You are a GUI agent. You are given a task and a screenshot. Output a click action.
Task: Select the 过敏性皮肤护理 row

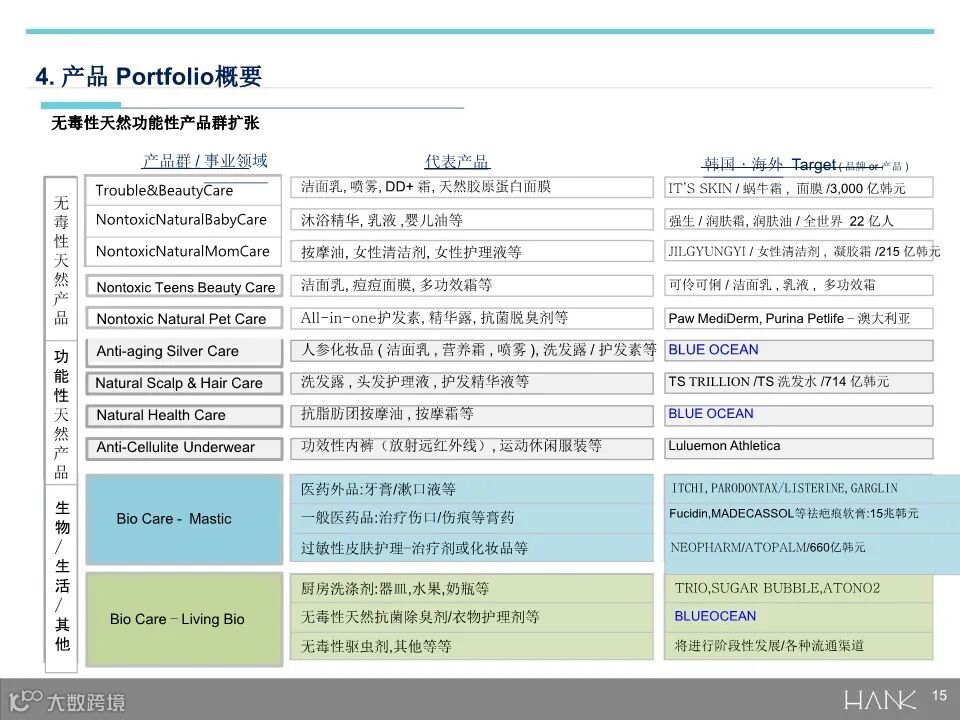tap(471, 547)
